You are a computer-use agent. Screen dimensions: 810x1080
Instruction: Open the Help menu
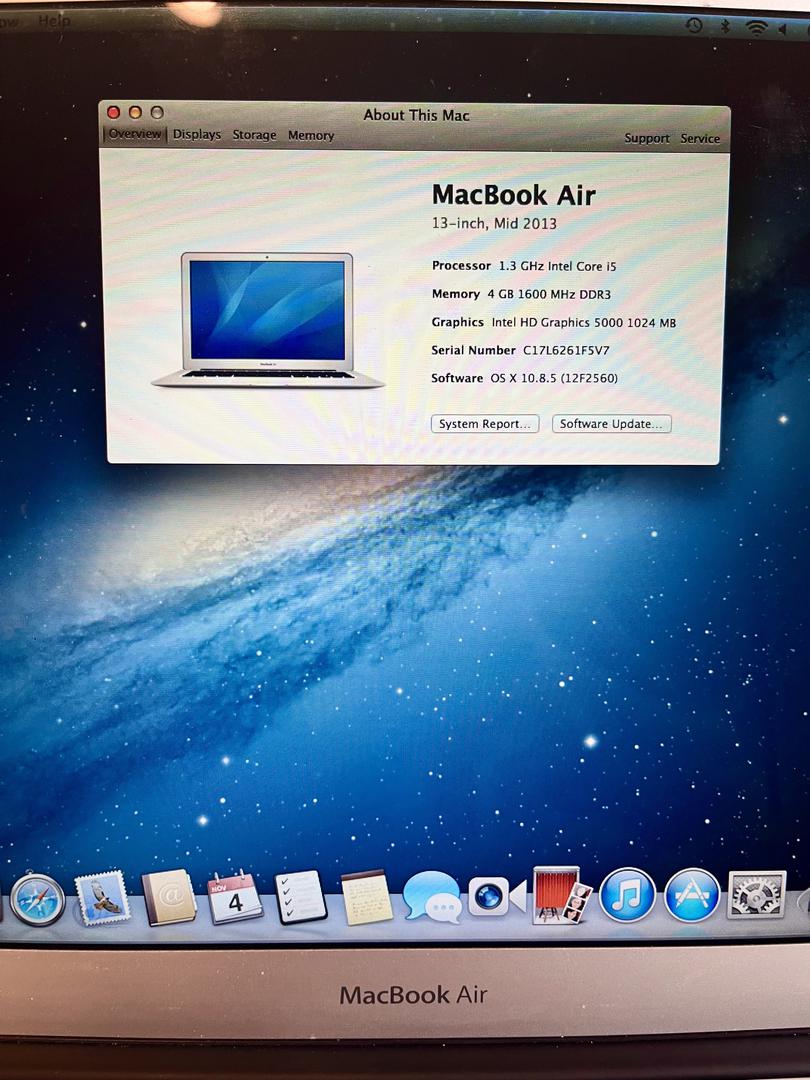[x=54, y=21]
